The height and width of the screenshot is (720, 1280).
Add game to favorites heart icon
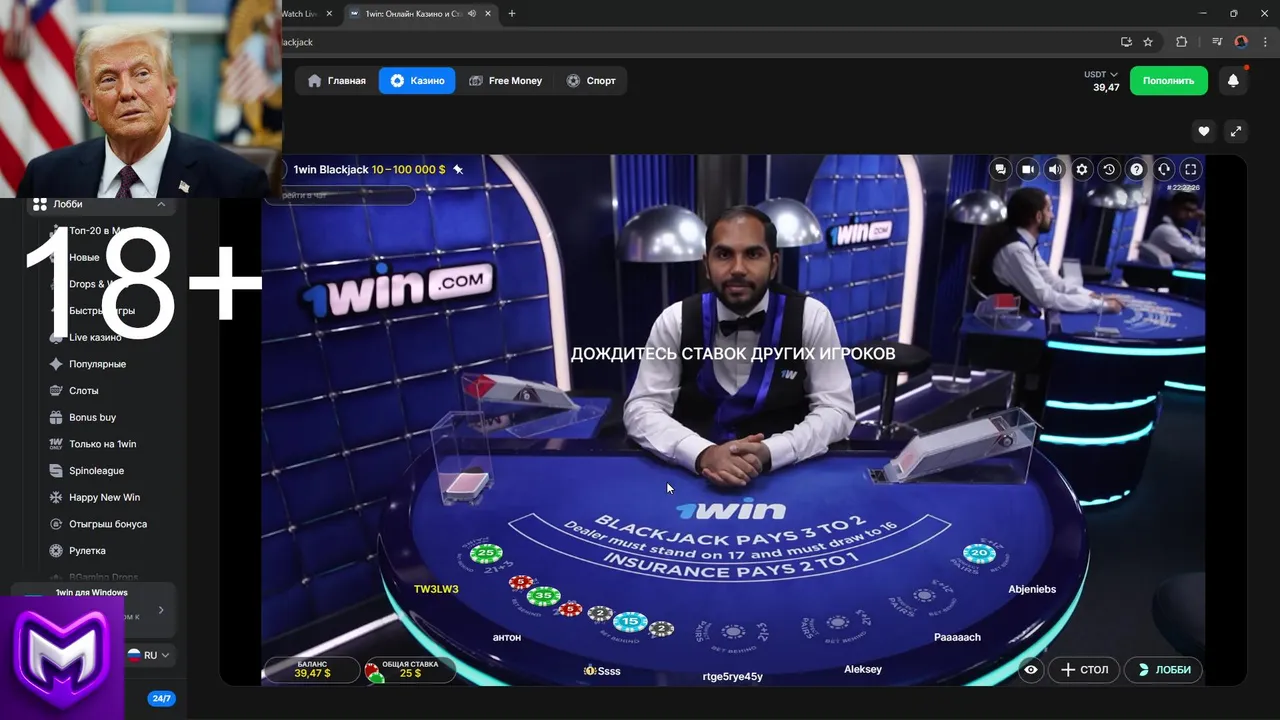click(1204, 131)
